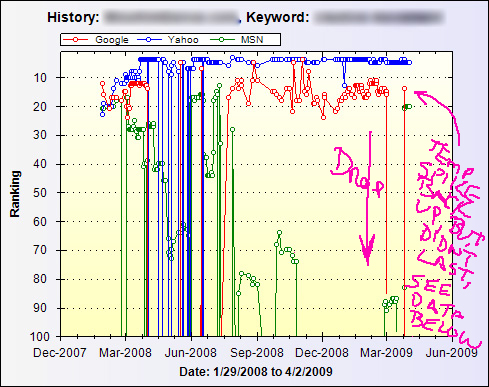The height and width of the screenshot is (387, 489).
Task: Click the last Google data point in Mar-2009
Action: 404,88
